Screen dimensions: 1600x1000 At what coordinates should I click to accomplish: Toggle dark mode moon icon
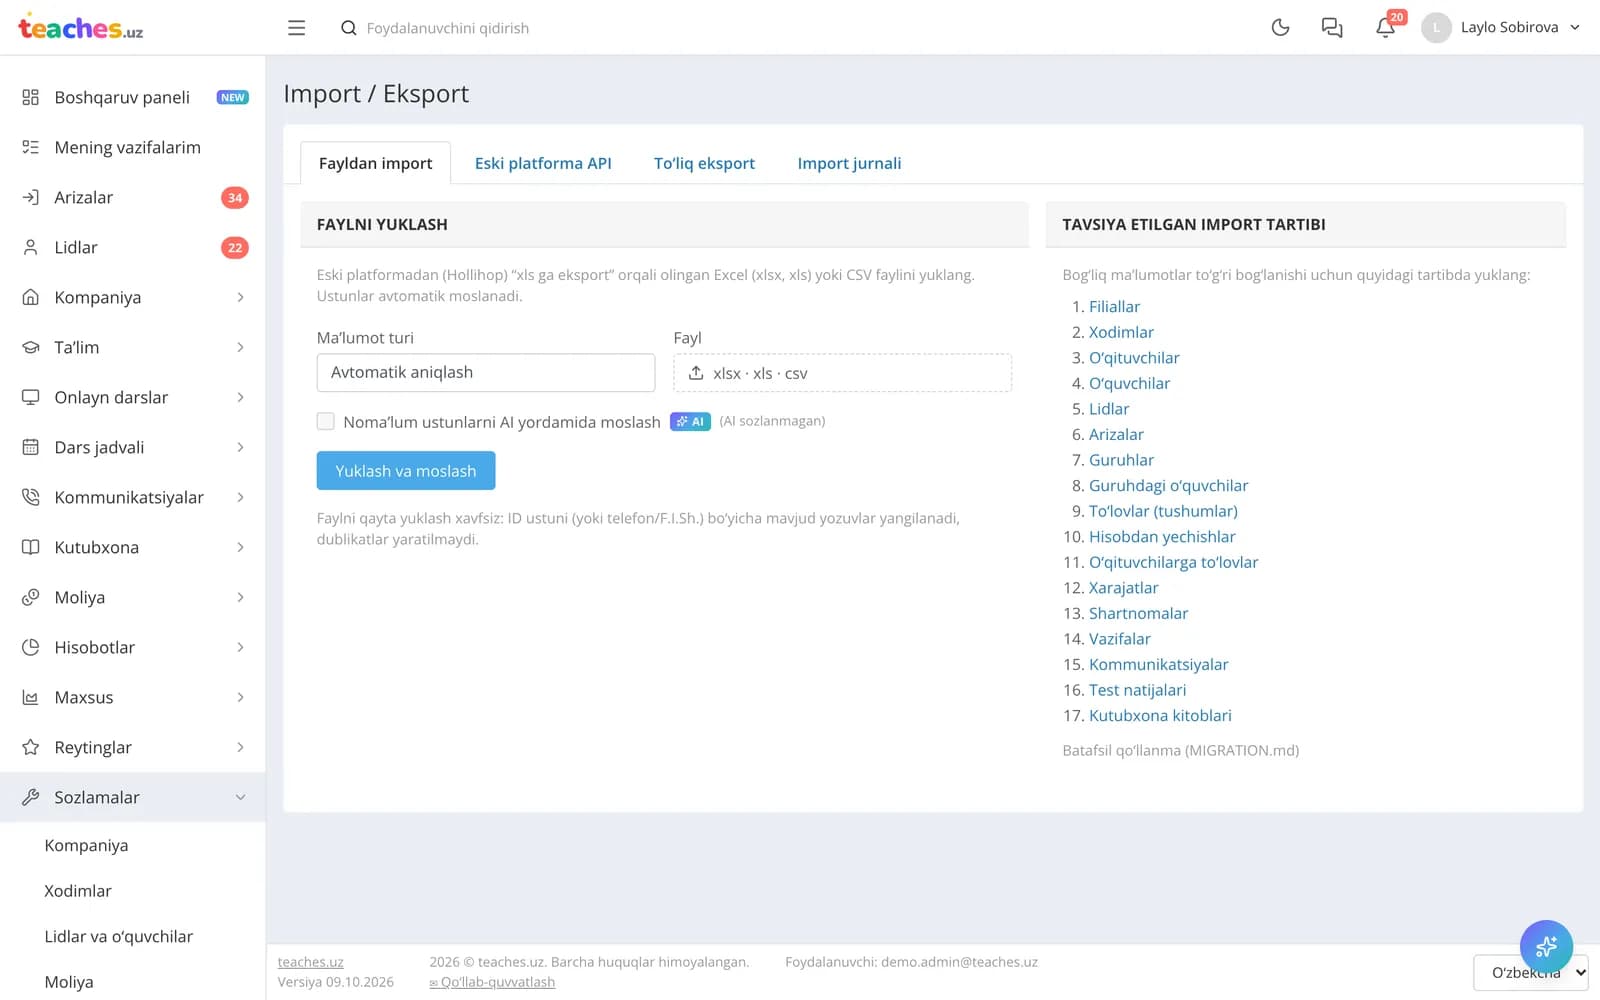[x=1280, y=28]
